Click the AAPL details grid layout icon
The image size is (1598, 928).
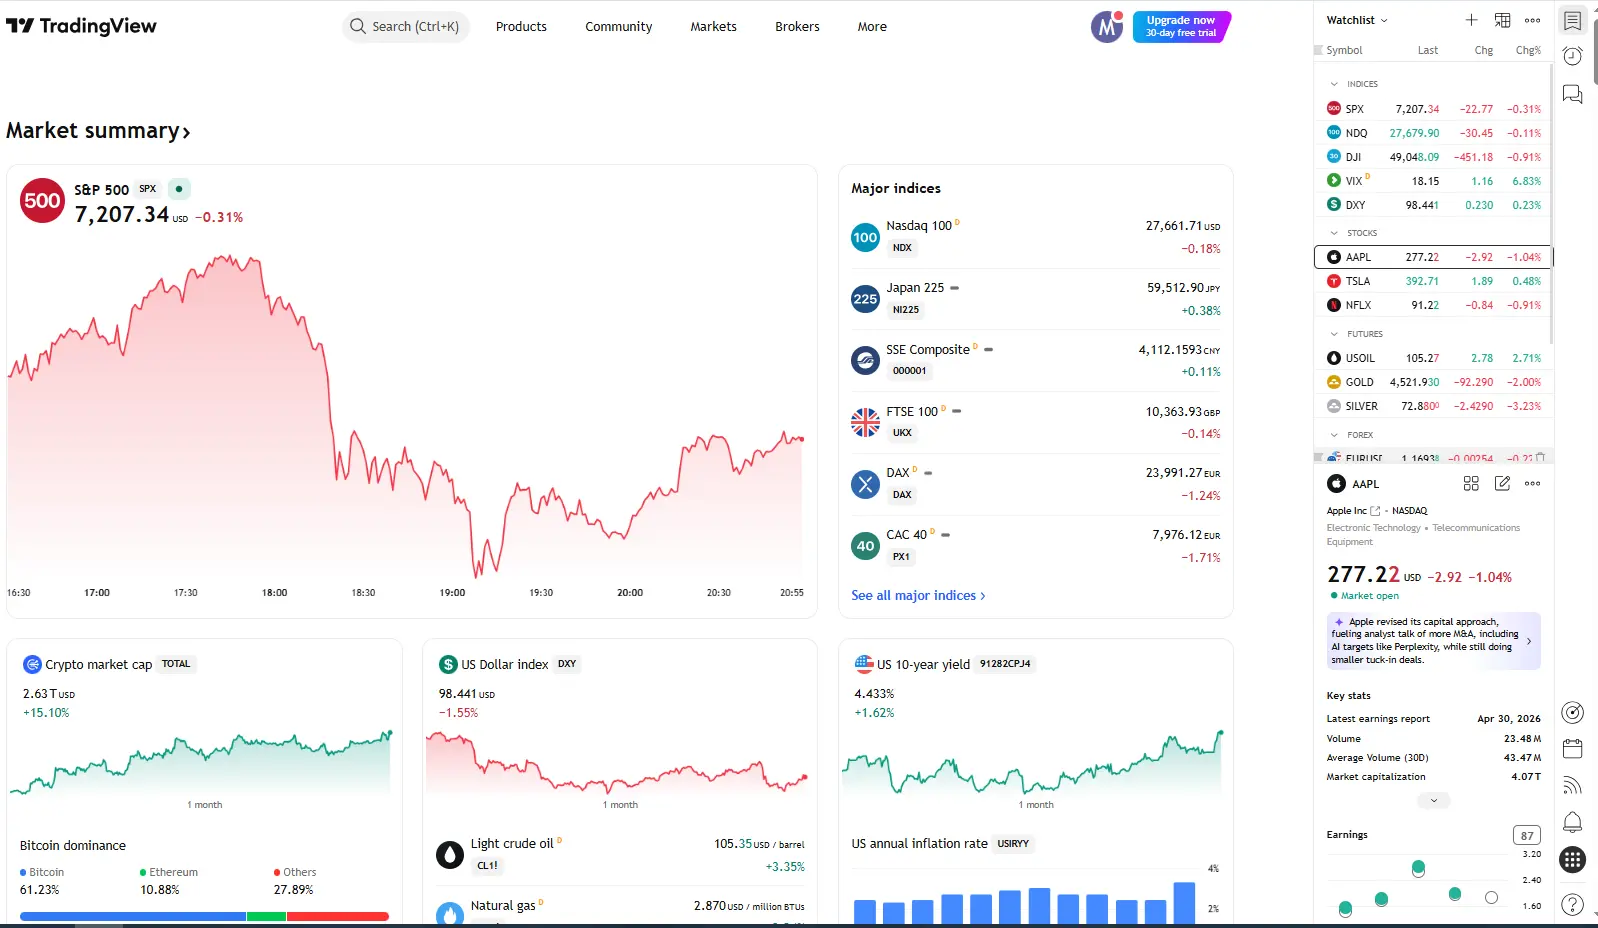pos(1471,484)
